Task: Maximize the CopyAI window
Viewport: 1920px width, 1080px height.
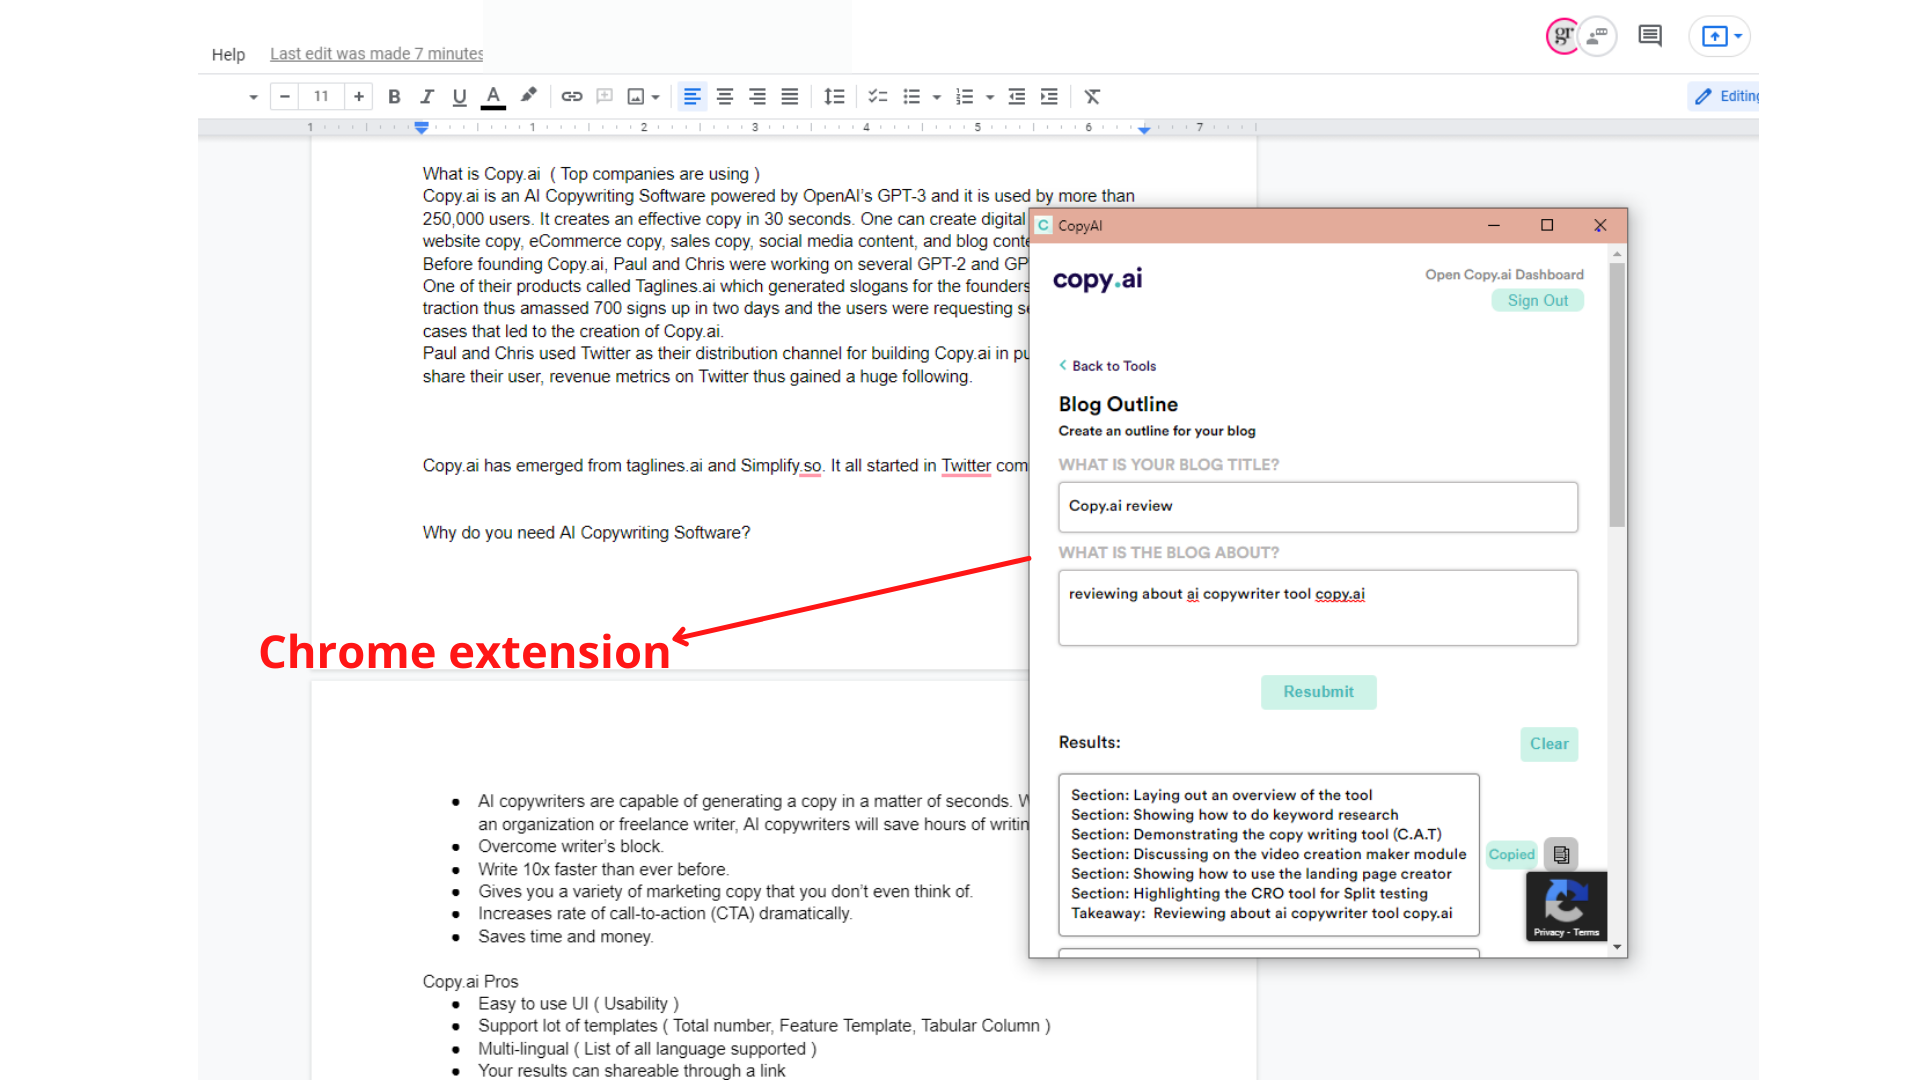Action: click(1547, 225)
